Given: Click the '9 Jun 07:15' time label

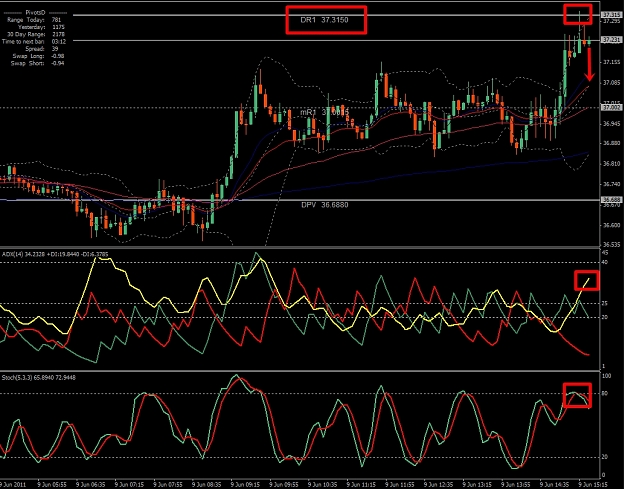Looking at the screenshot, I should coord(129,485).
